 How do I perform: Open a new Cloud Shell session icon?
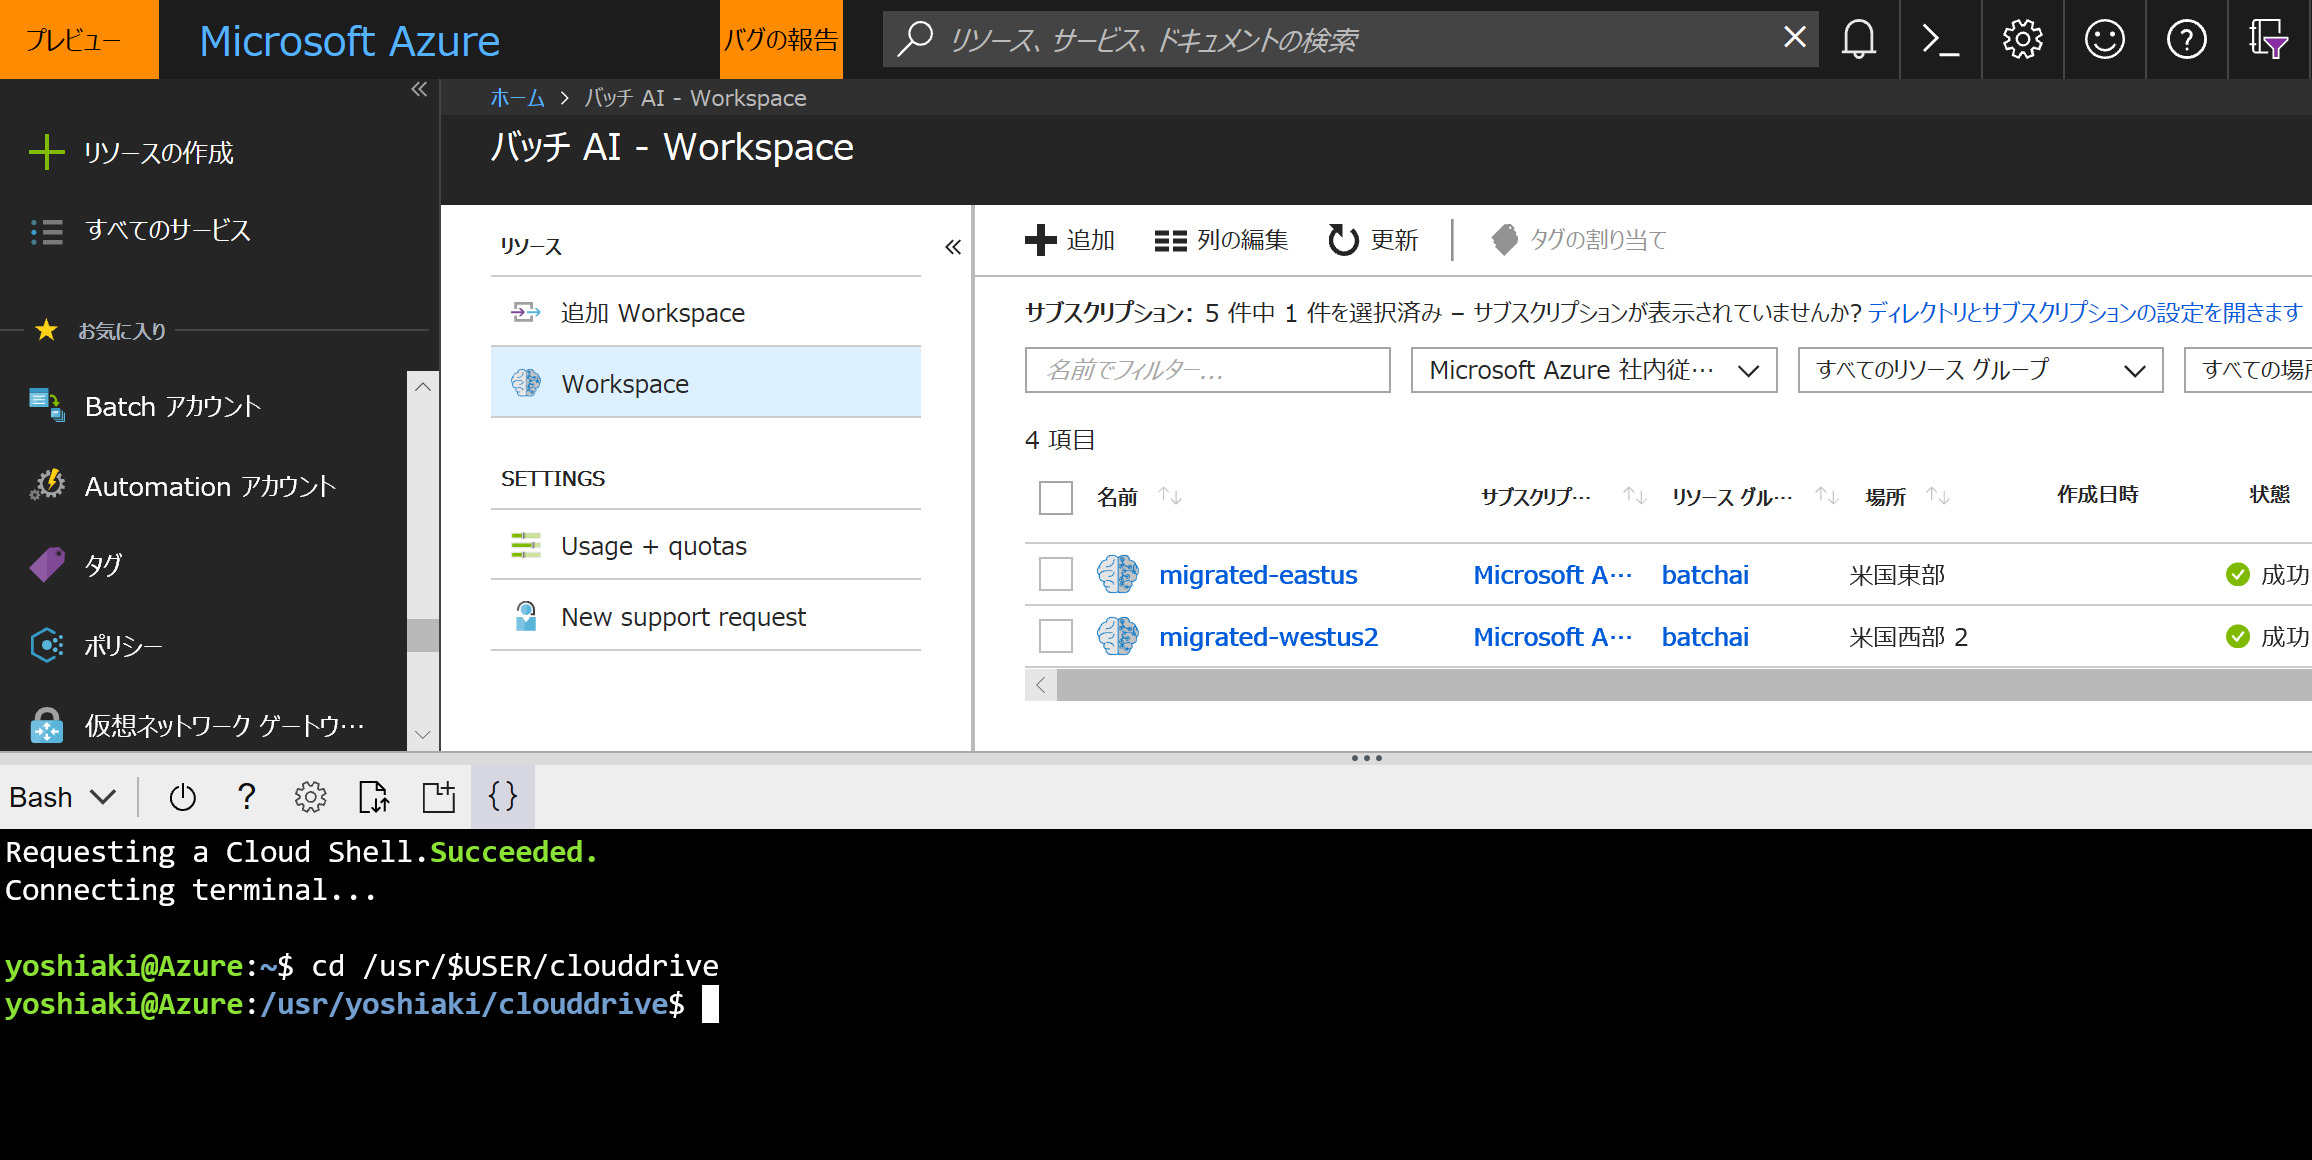(x=438, y=796)
